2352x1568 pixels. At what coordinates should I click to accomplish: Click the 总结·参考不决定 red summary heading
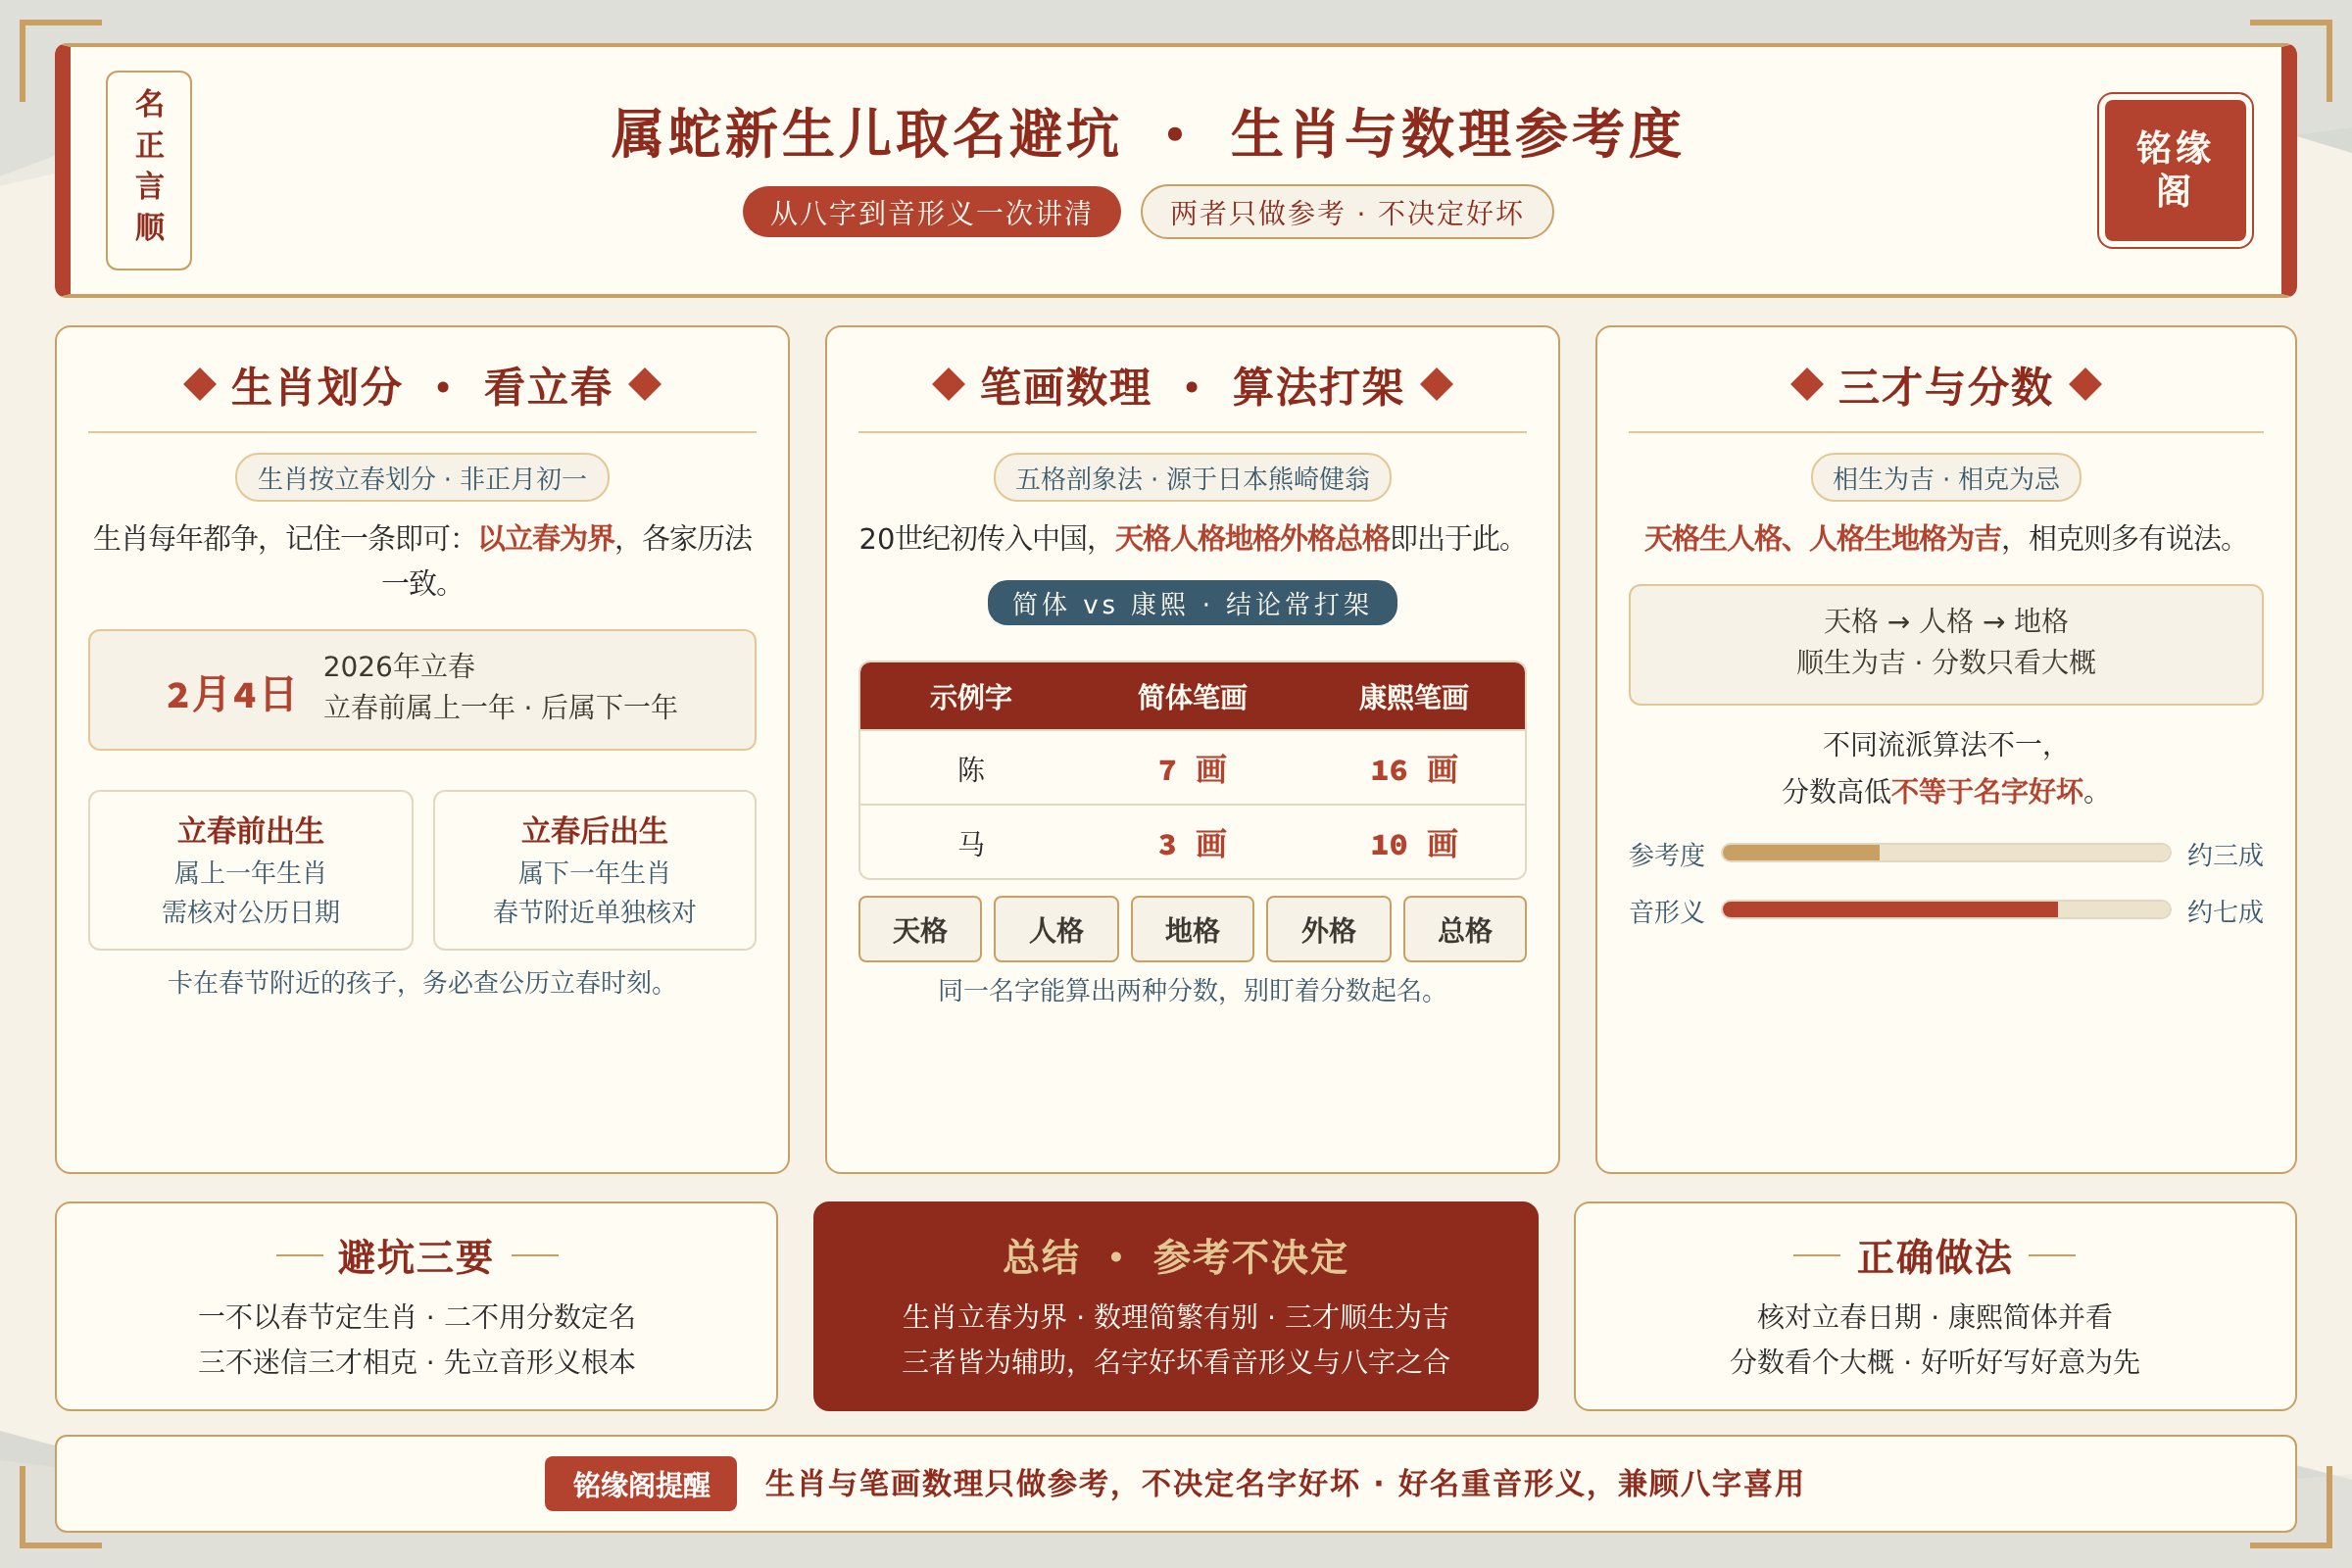1176,1256
